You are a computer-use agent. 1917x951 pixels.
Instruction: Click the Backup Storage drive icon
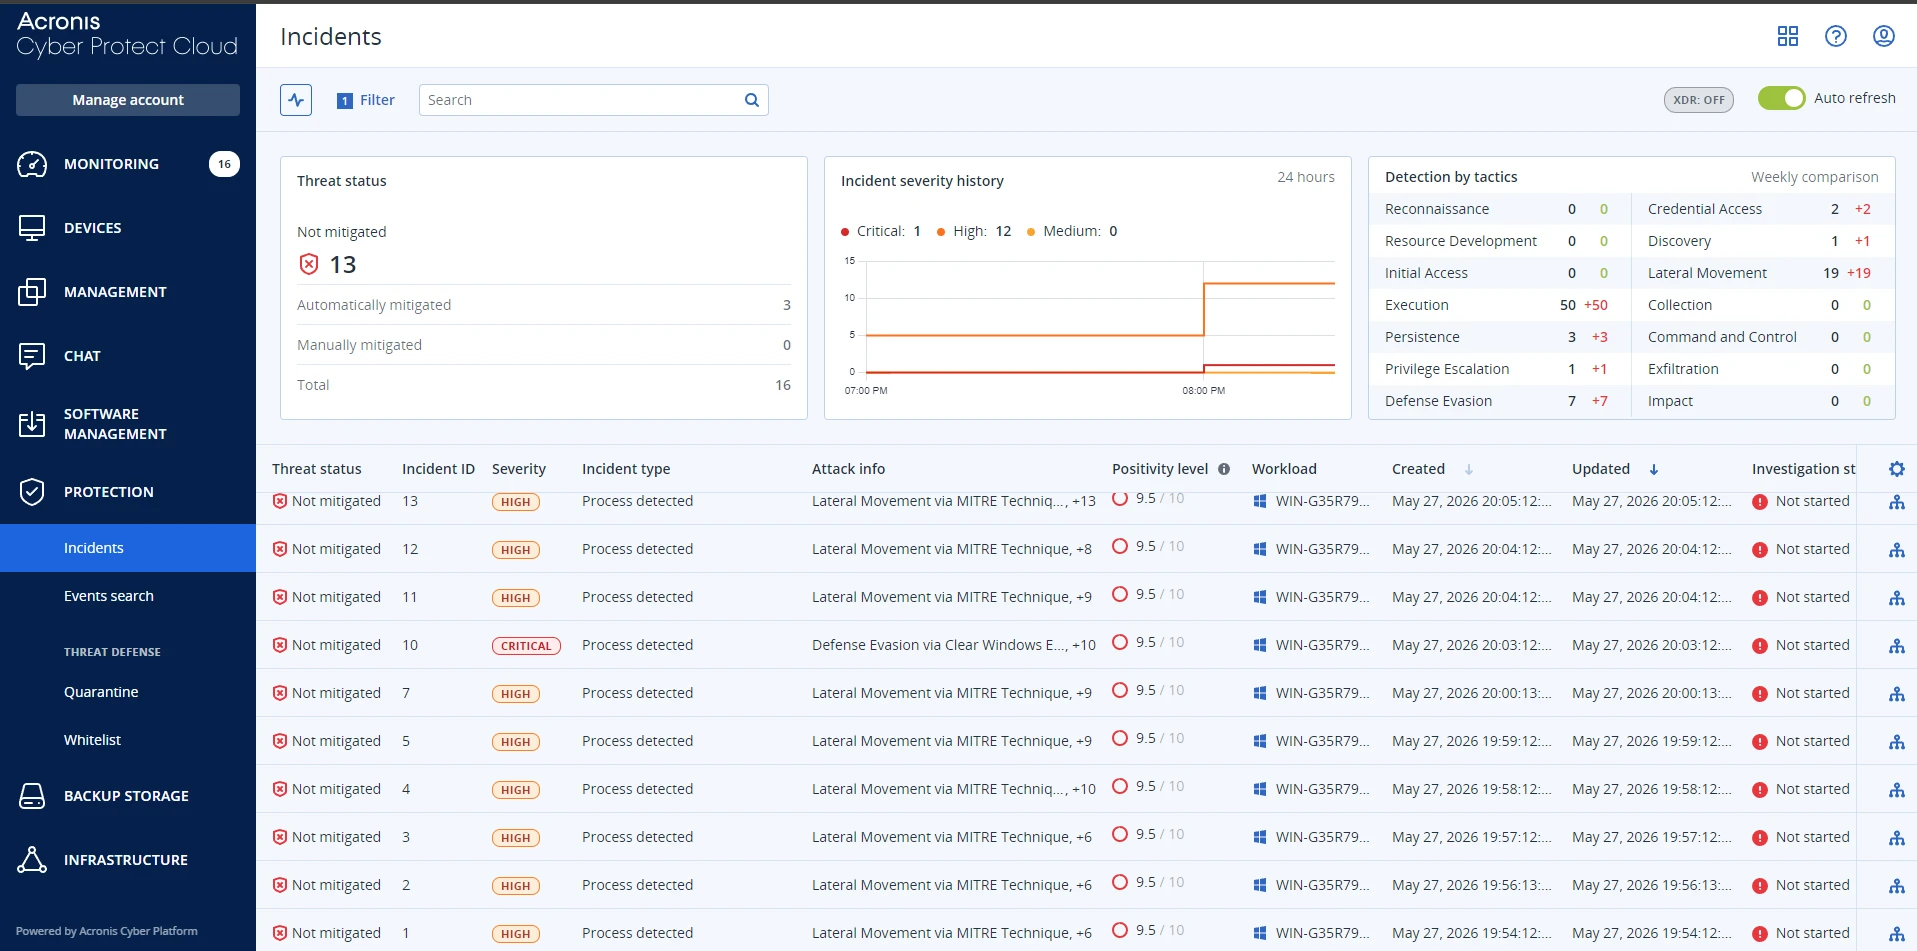[x=32, y=796]
